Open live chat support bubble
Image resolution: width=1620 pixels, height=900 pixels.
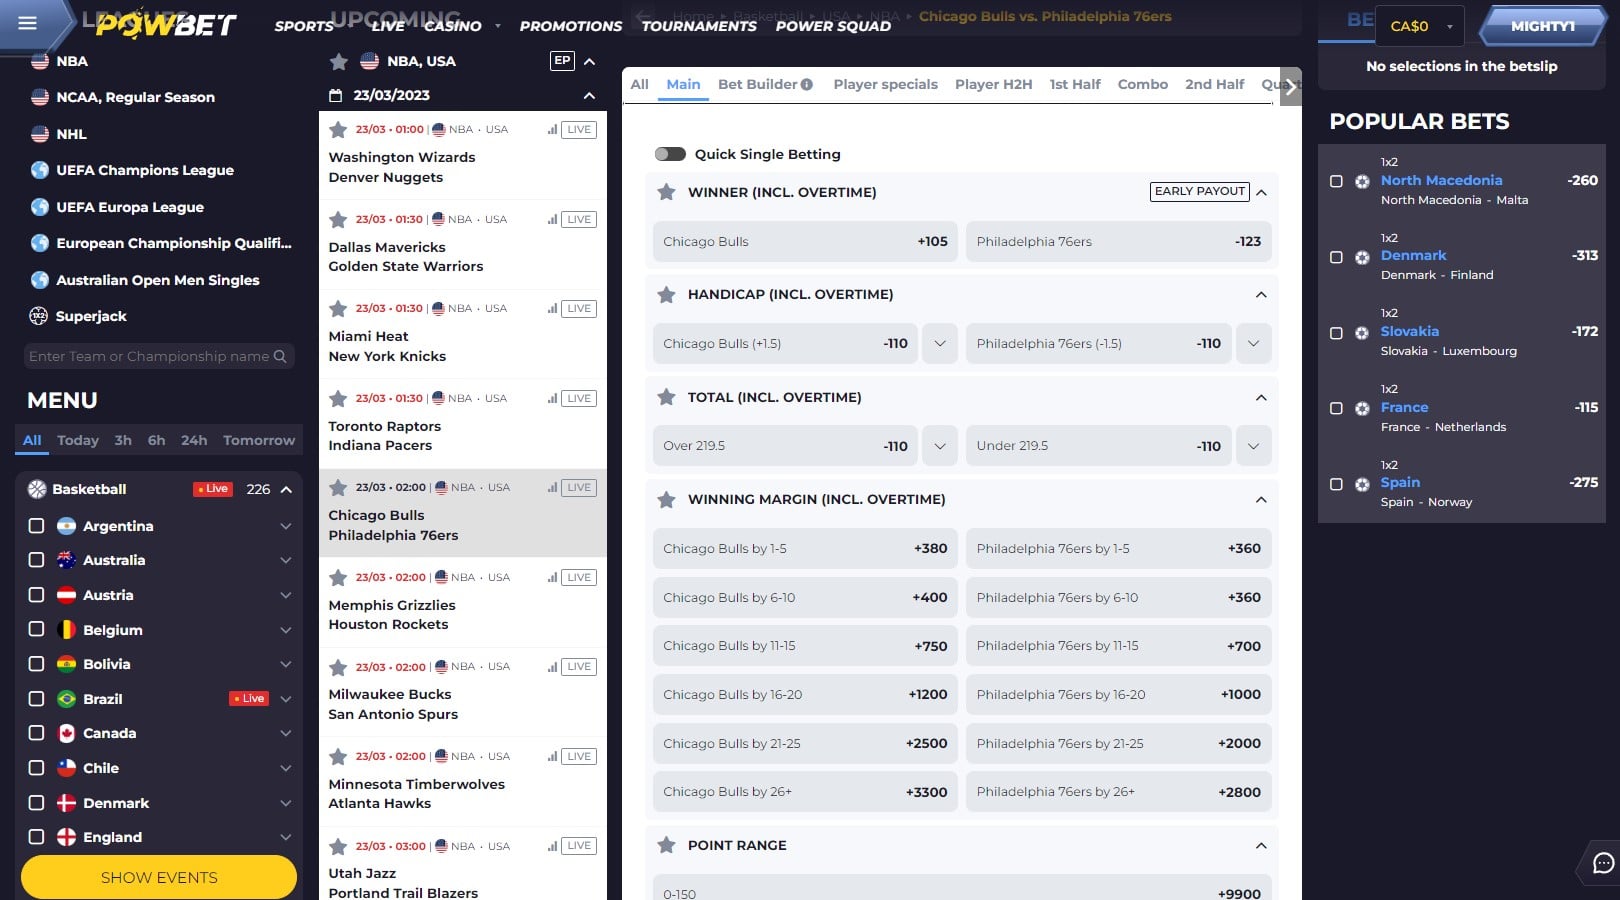coord(1603,863)
